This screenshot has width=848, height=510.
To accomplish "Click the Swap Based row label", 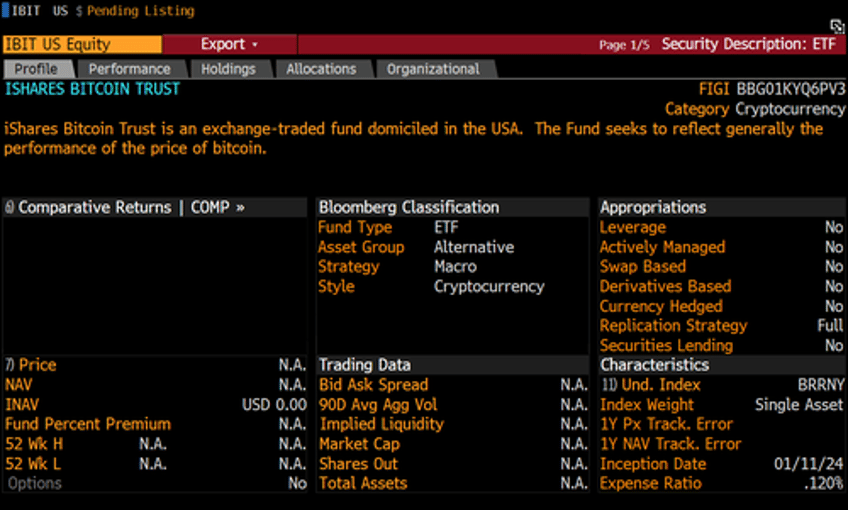I will coord(643,267).
